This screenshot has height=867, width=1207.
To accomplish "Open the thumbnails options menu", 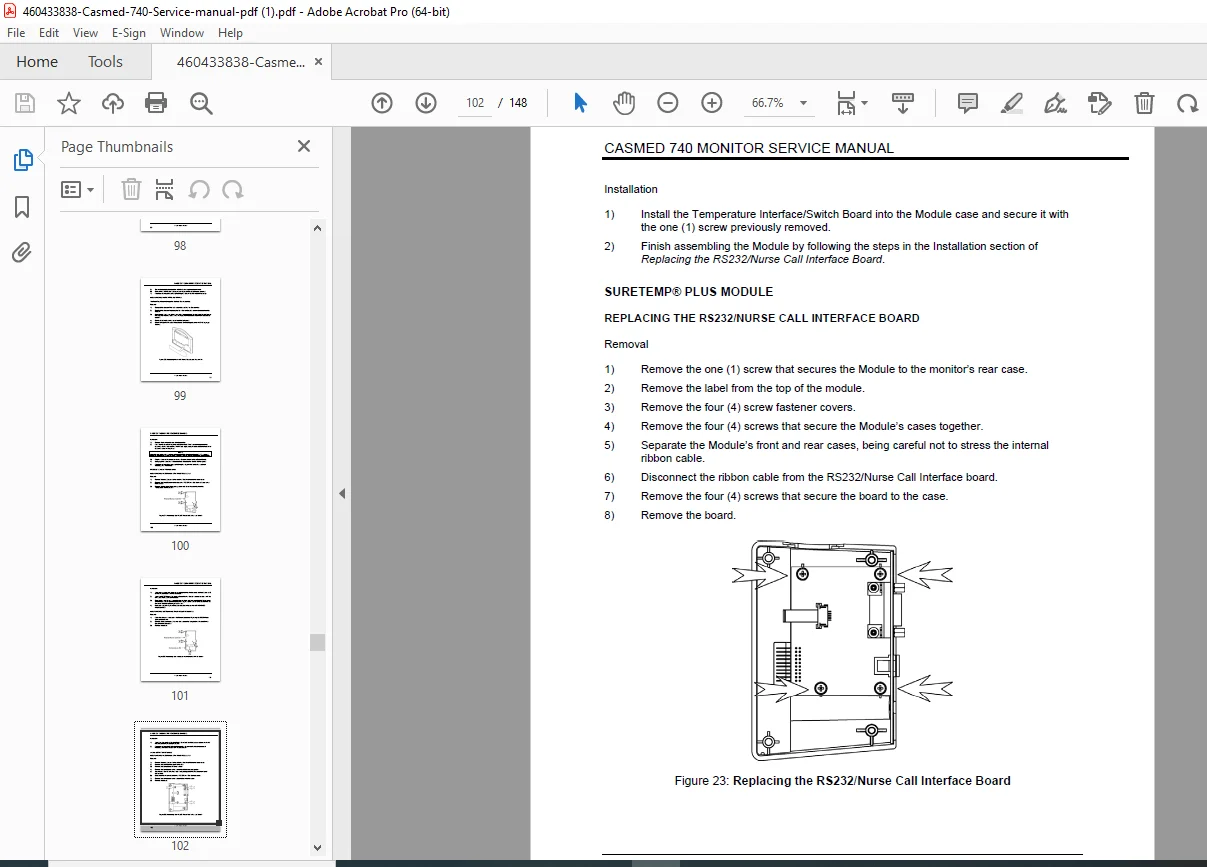I will [77, 189].
